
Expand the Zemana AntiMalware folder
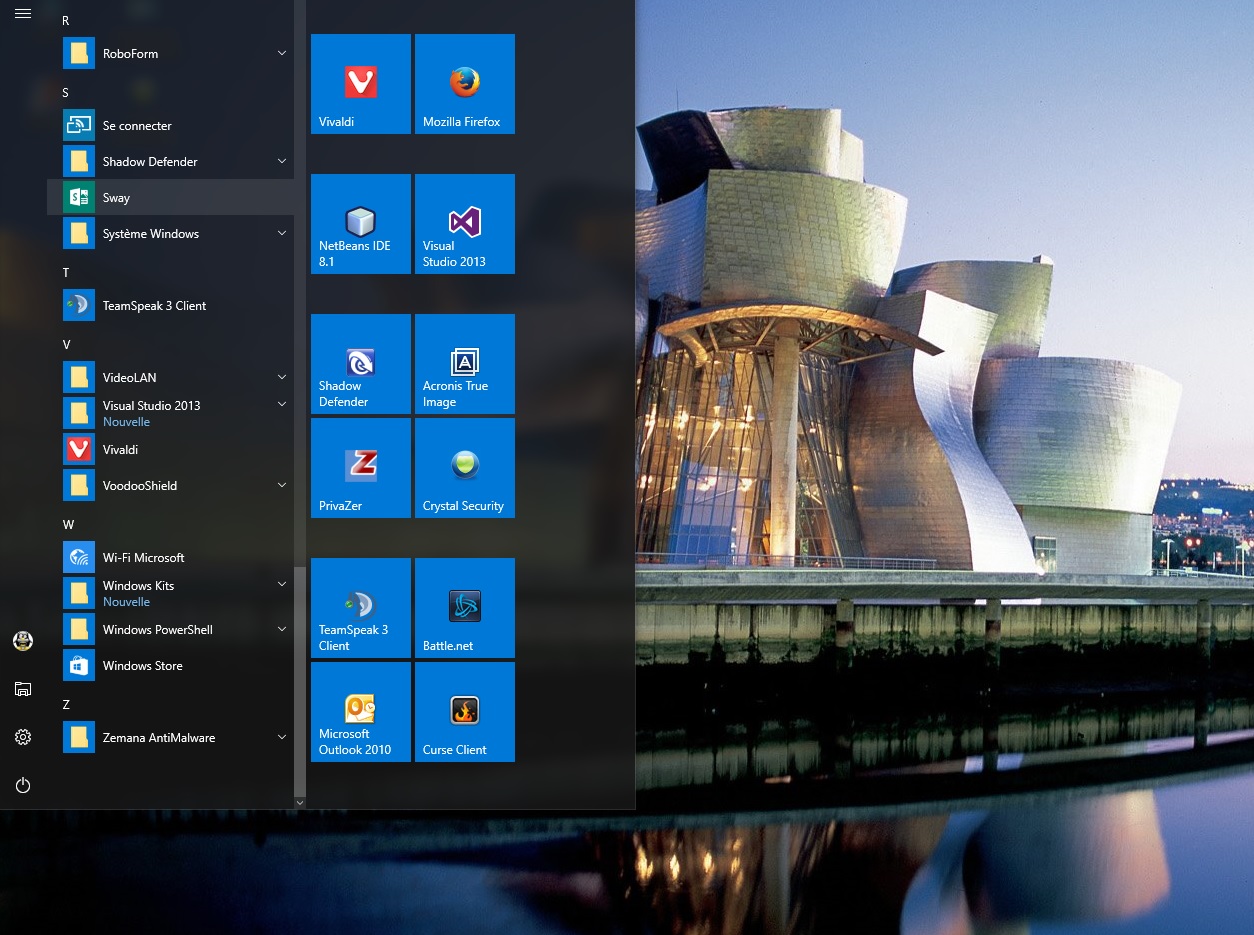pyautogui.click(x=282, y=737)
